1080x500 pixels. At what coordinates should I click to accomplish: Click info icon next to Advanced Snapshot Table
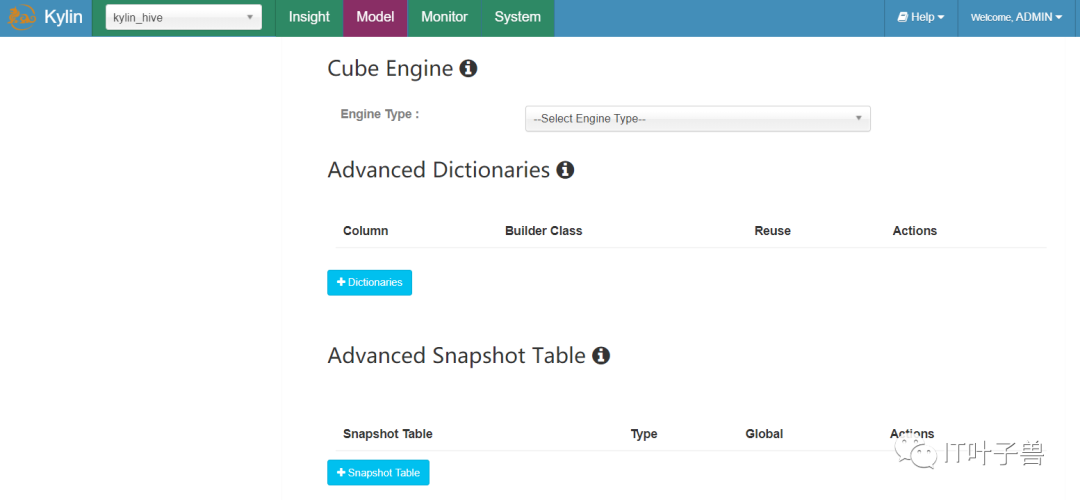[x=601, y=355]
